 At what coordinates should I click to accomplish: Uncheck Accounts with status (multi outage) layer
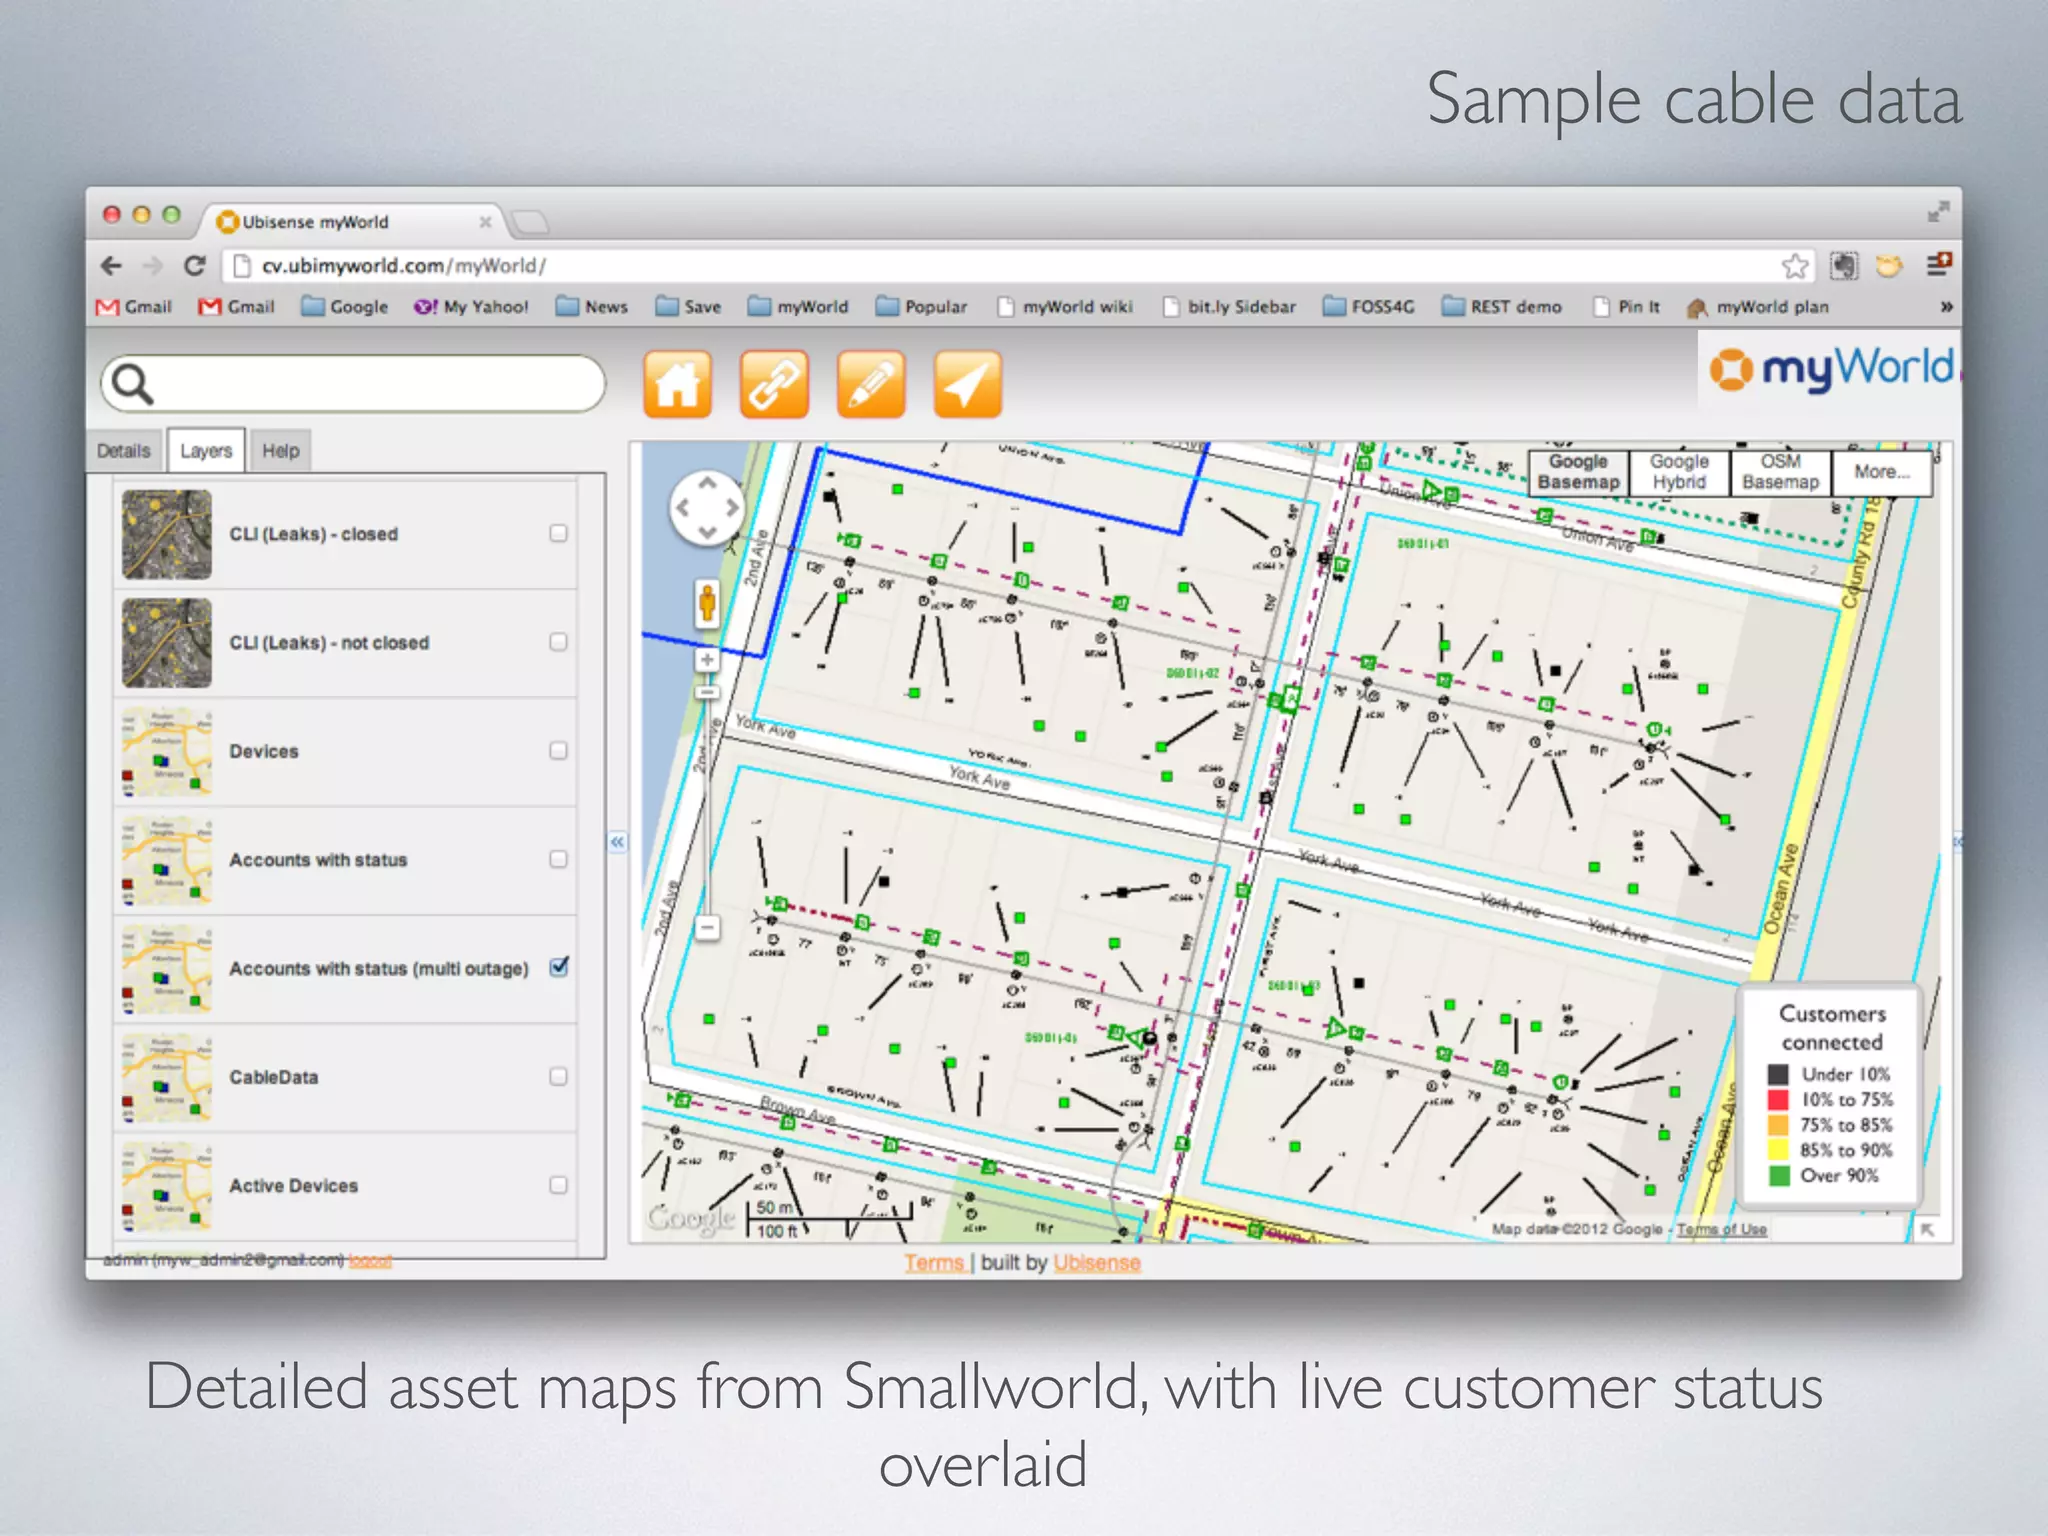point(559,967)
